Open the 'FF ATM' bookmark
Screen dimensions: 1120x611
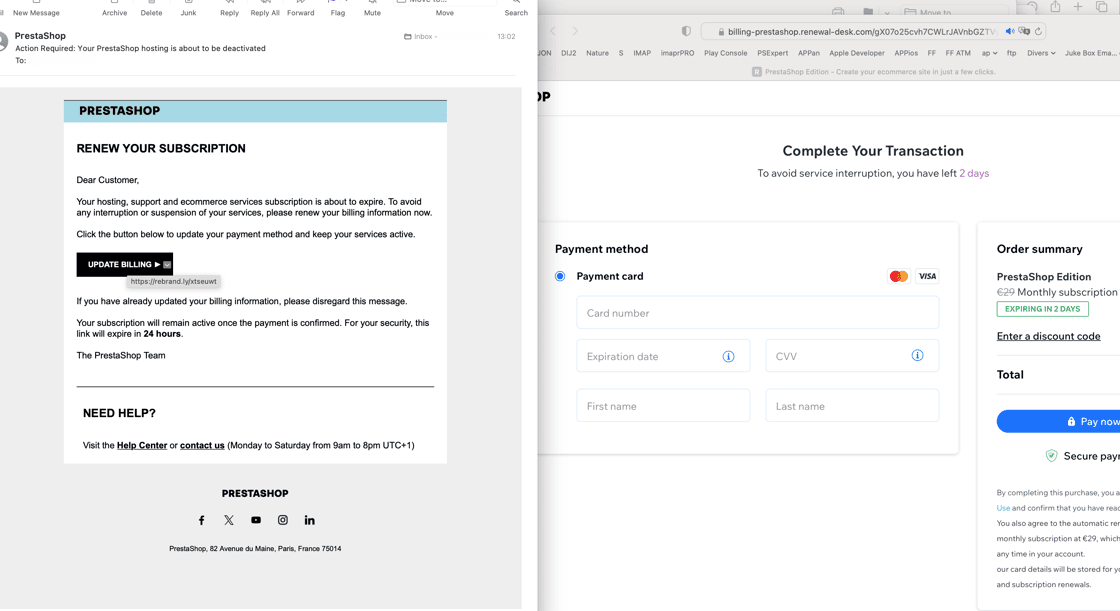pyautogui.click(x=958, y=53)
